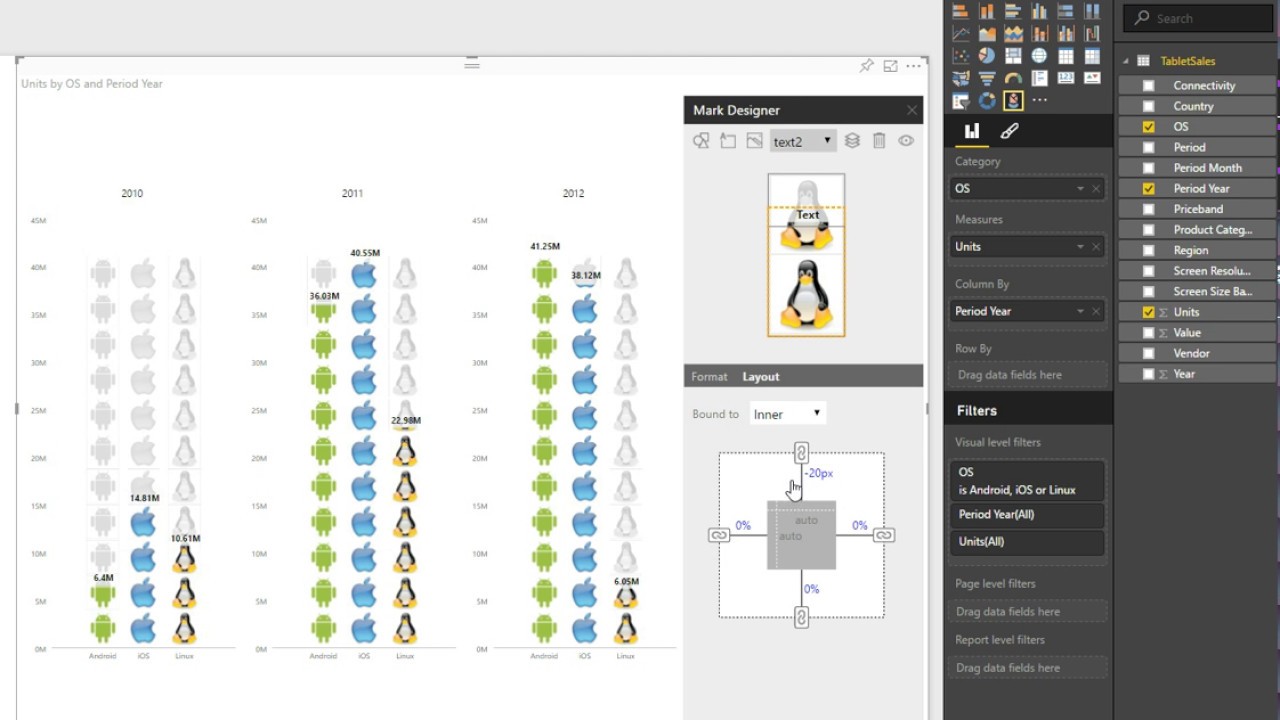Open visual More options ellipsis menu

click(913, 66)
